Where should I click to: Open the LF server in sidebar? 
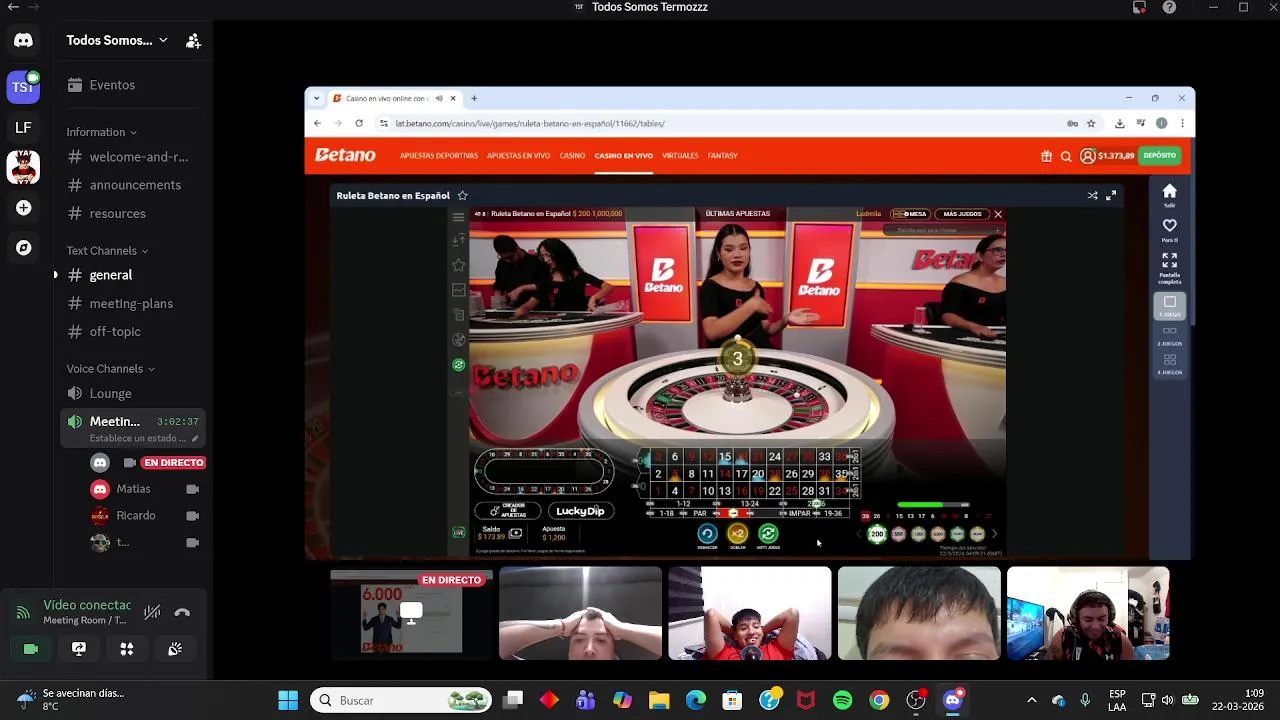pyautogui.click(x=23, y=127)
